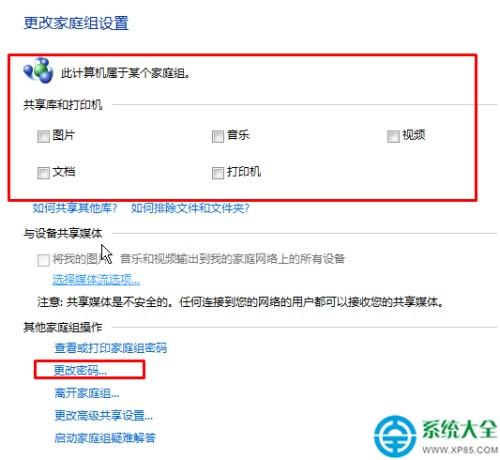Enable the 图片 sharing checkbox
The image size is (500, 460).
[43, 136]
